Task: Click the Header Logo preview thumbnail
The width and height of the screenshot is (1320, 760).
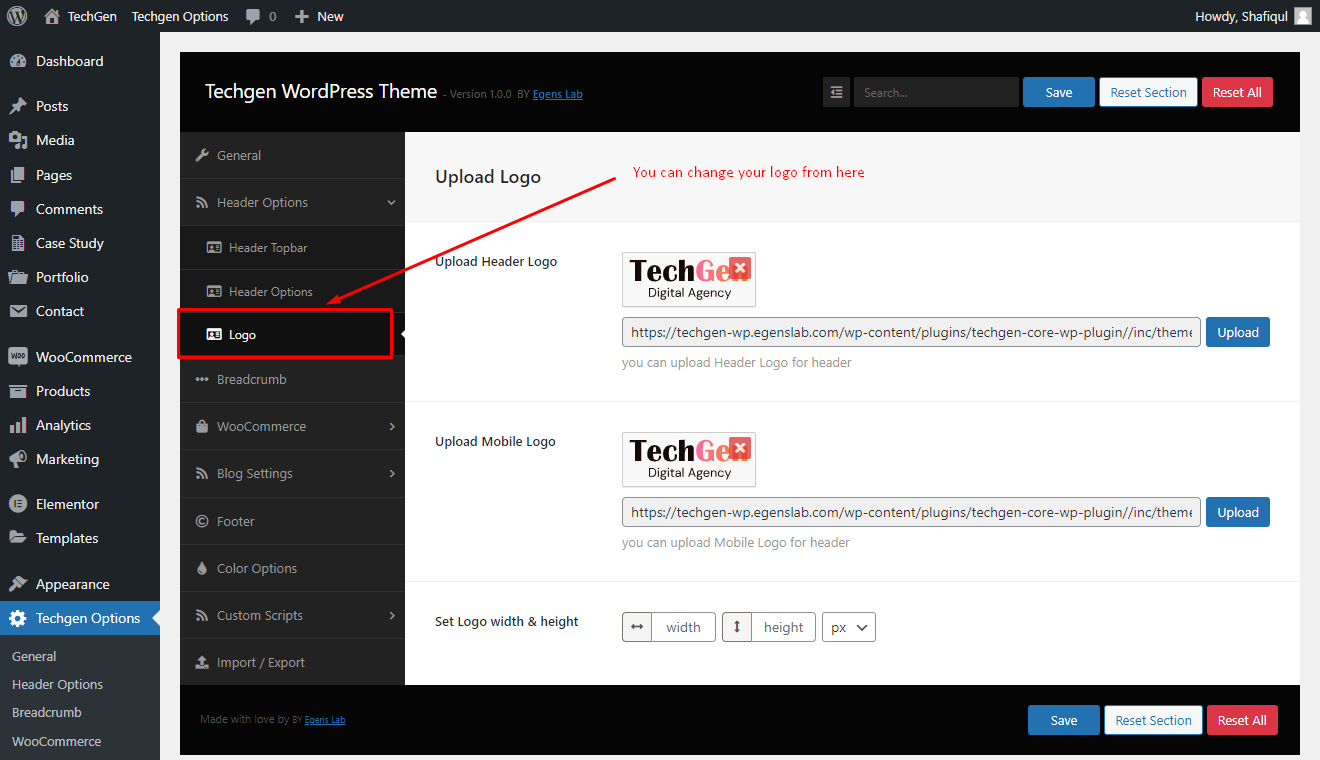Action: 689,279
